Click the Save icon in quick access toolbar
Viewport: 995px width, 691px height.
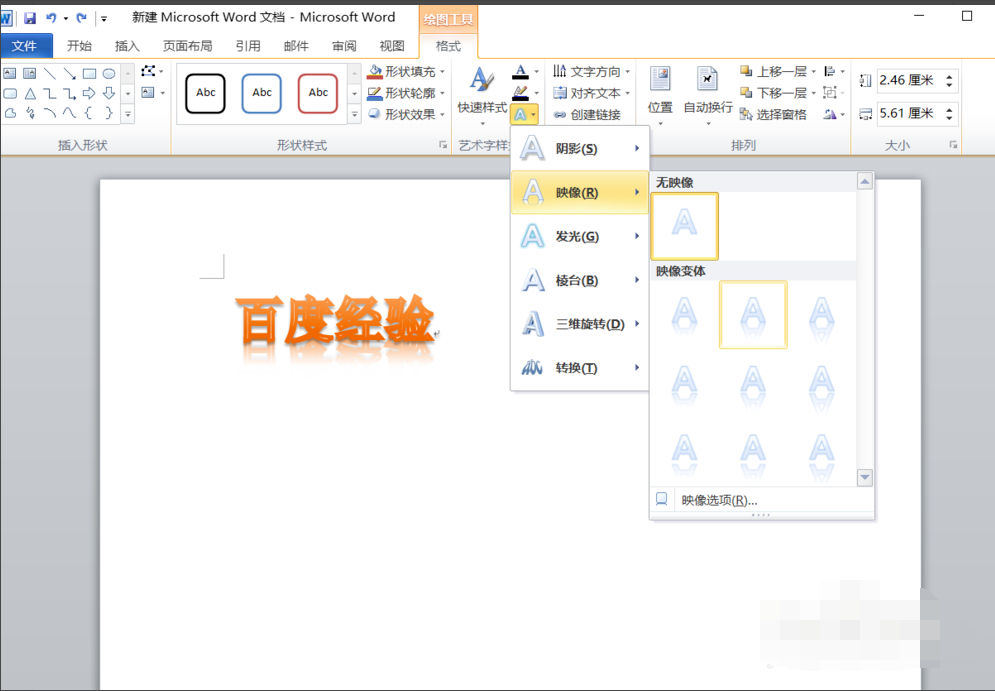click(x=29, y=18)
